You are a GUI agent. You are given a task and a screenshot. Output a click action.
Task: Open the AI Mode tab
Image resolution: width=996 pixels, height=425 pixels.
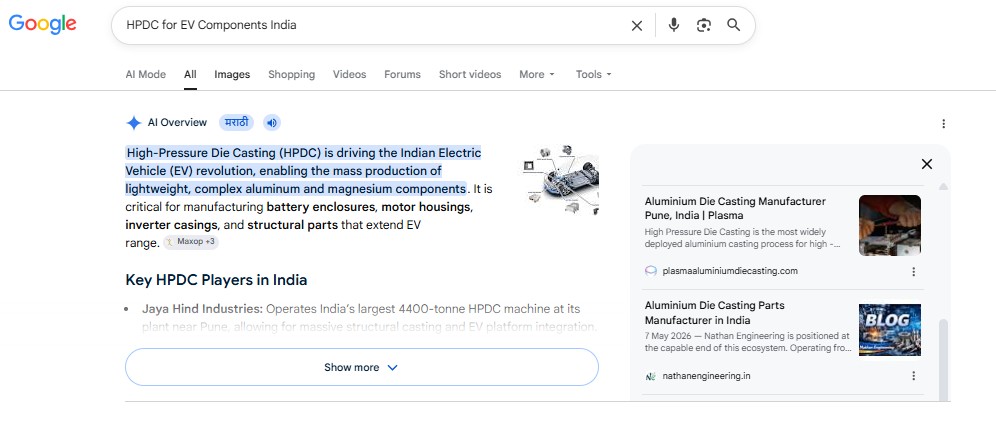point(145,74)
